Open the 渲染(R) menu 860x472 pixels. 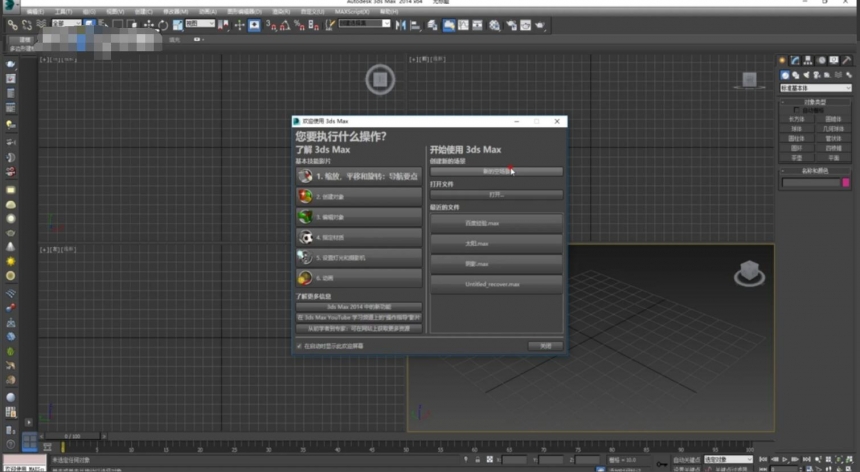281,12
